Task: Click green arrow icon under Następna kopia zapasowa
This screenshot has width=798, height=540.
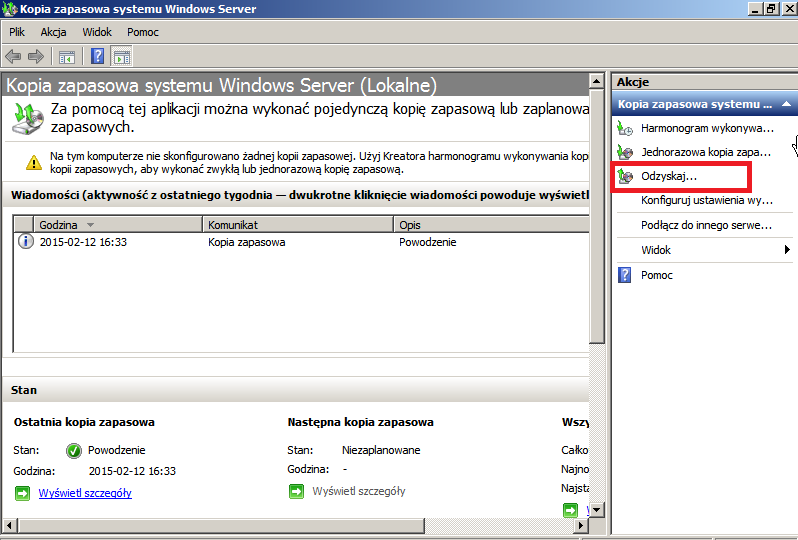Action: 297,492
